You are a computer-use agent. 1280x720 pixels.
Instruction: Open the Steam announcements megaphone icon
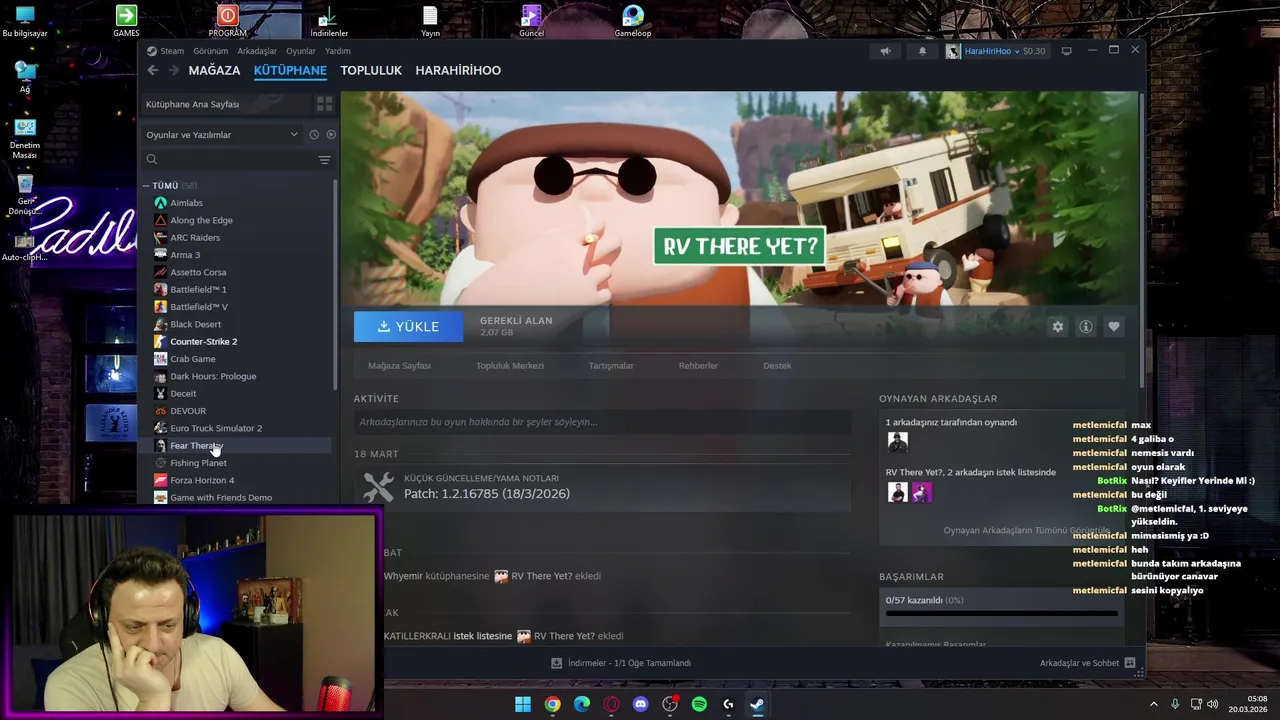[885, 51]
